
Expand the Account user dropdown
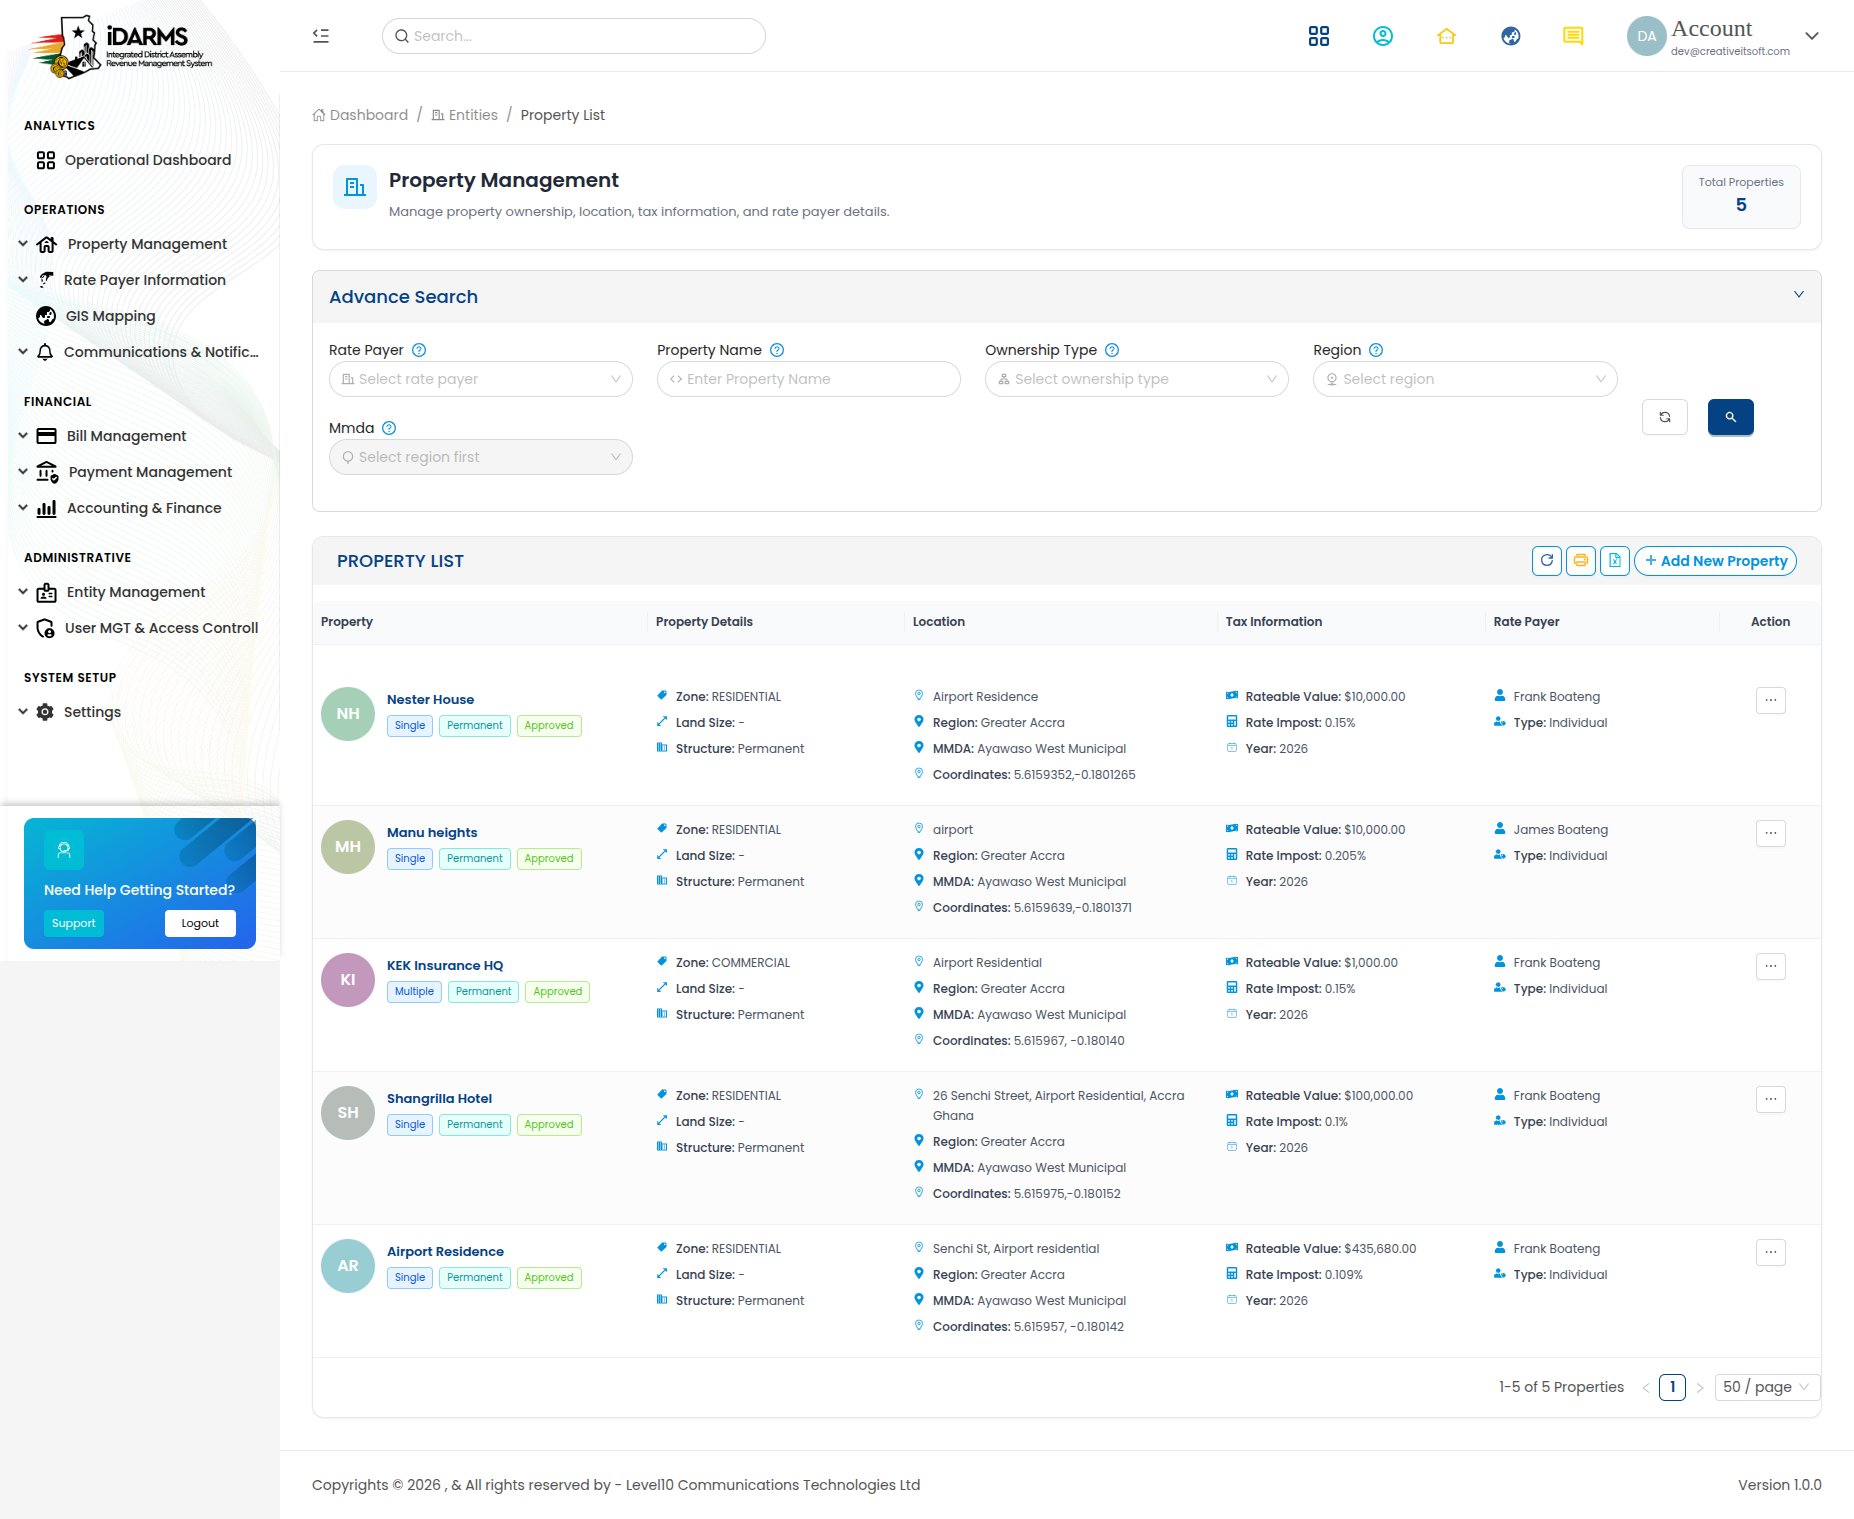click(x=1812, y=36)
